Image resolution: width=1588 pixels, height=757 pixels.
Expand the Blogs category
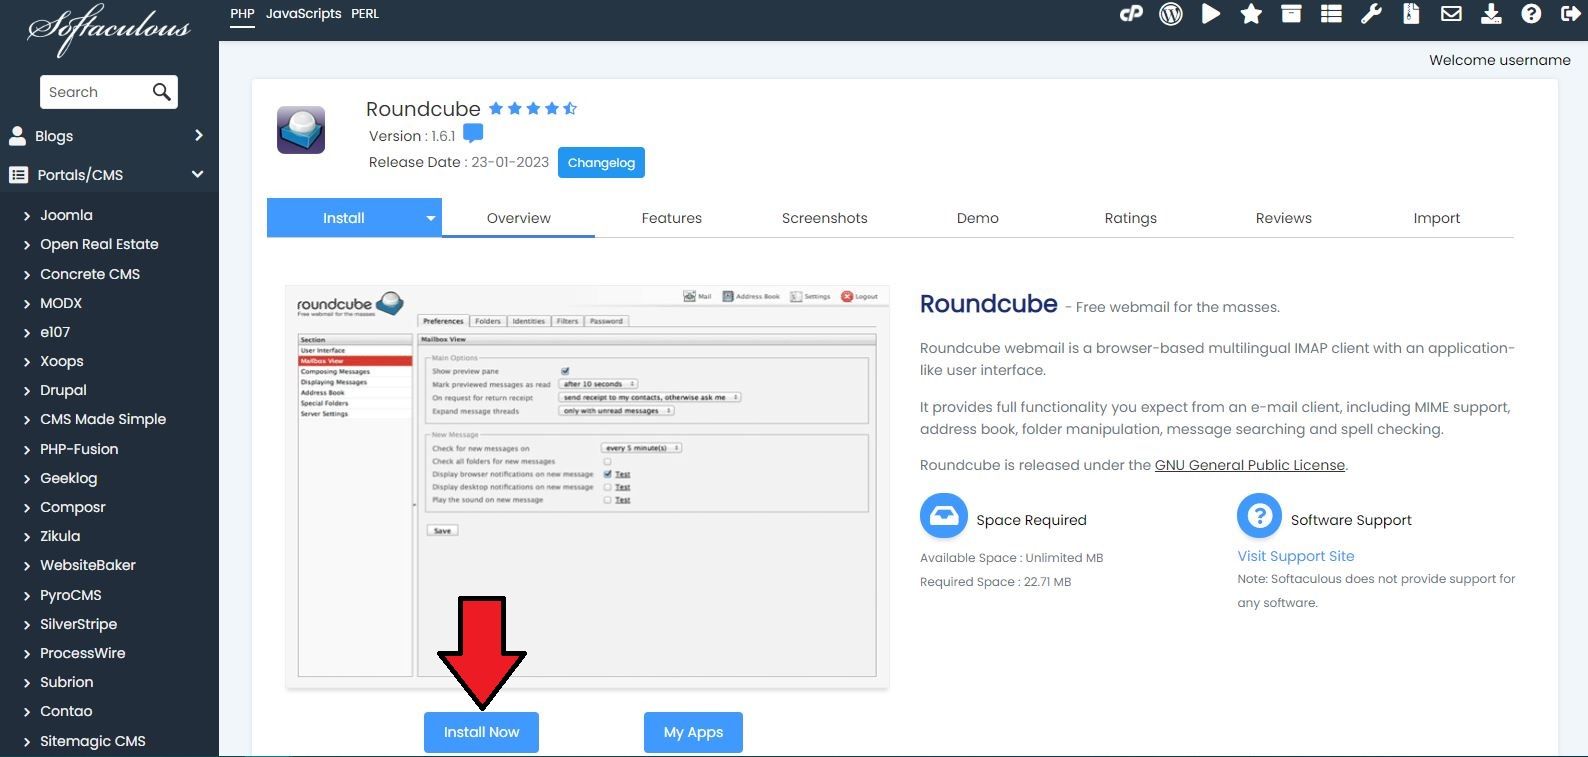[x=198, y=136]
